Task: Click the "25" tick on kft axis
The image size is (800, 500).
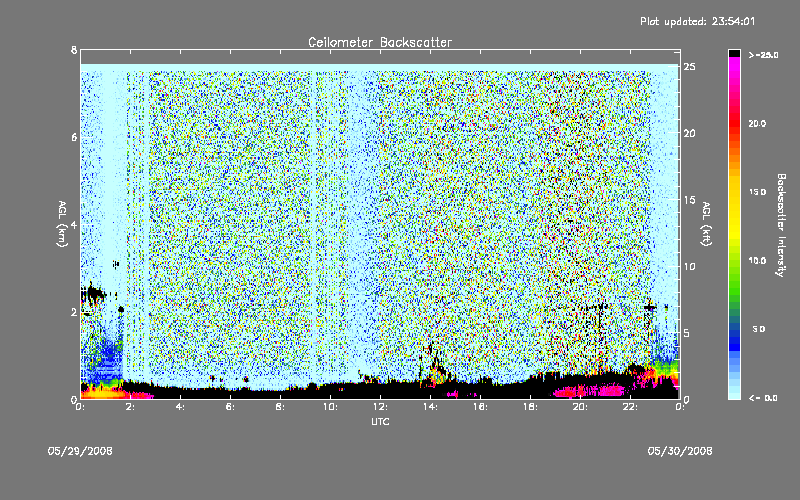Action: [x=690, y=67]
